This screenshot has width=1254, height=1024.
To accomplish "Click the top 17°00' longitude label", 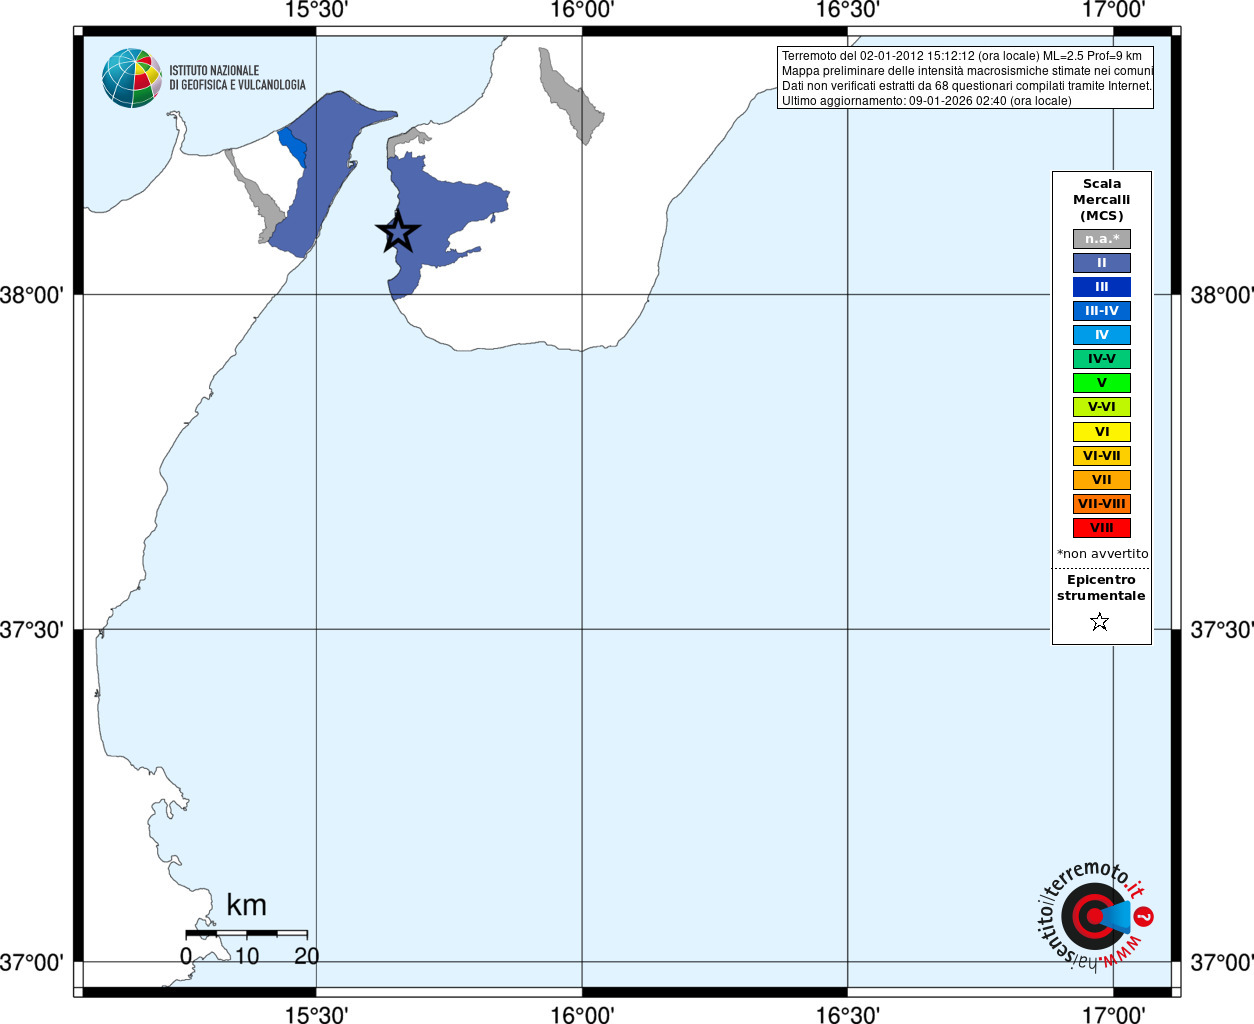I will (1113, 10).
